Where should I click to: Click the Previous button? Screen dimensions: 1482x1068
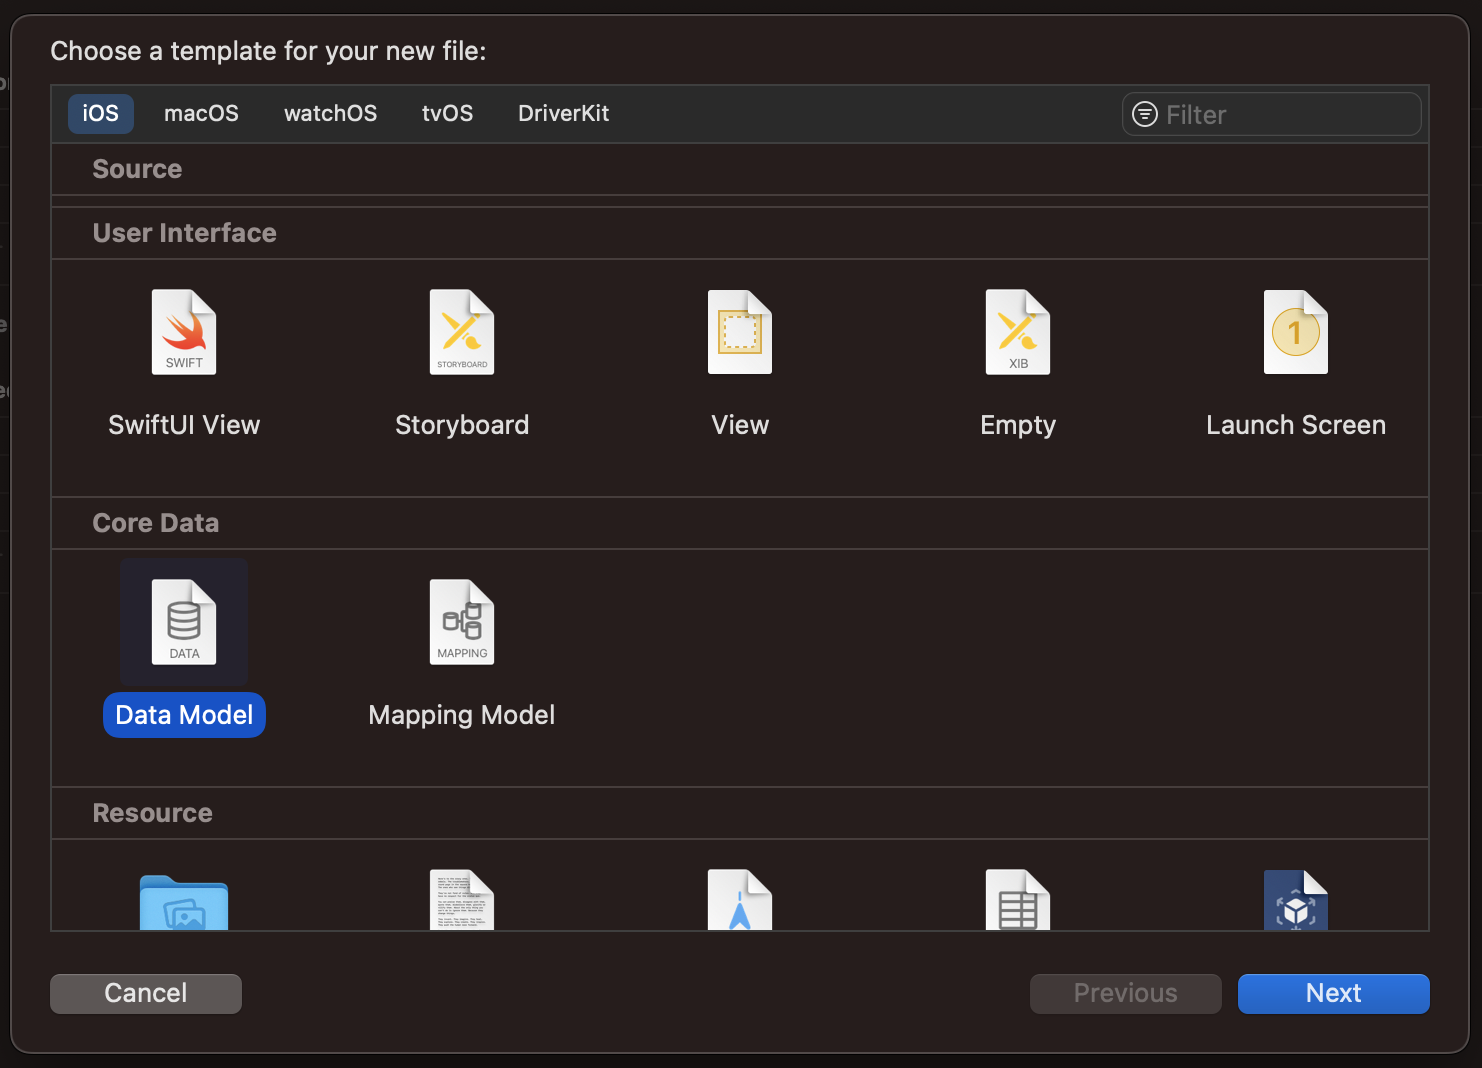pos(1126,993)
